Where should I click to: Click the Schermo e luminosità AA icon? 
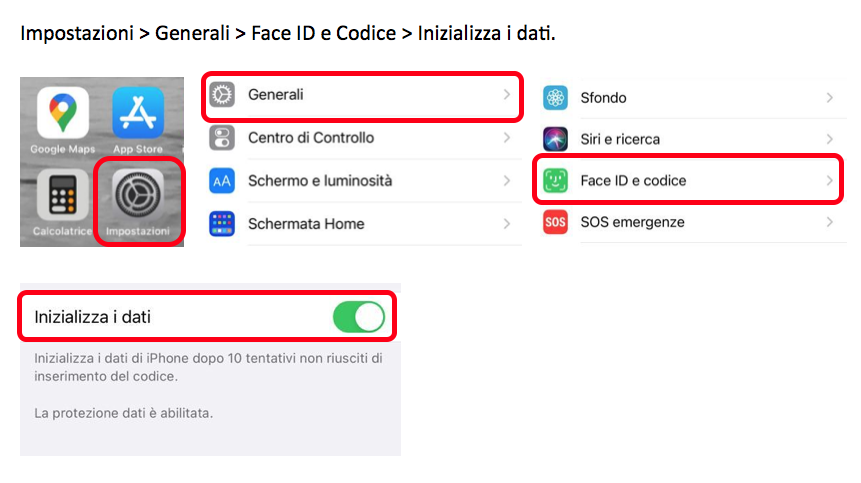tap(222, 181)
